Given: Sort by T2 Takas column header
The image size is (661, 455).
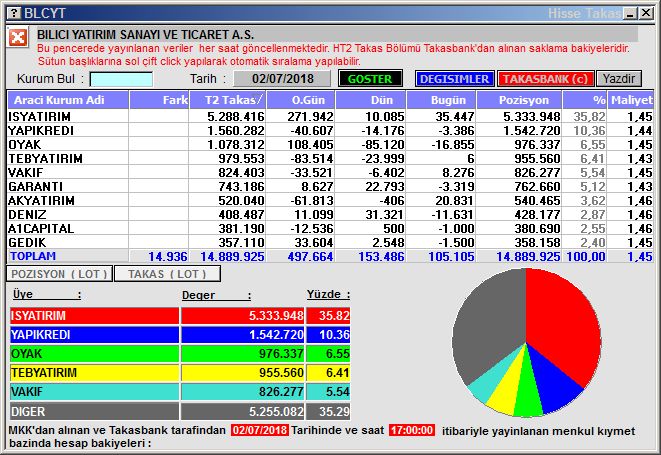Looking at the screenshot, I should (228, 100).
